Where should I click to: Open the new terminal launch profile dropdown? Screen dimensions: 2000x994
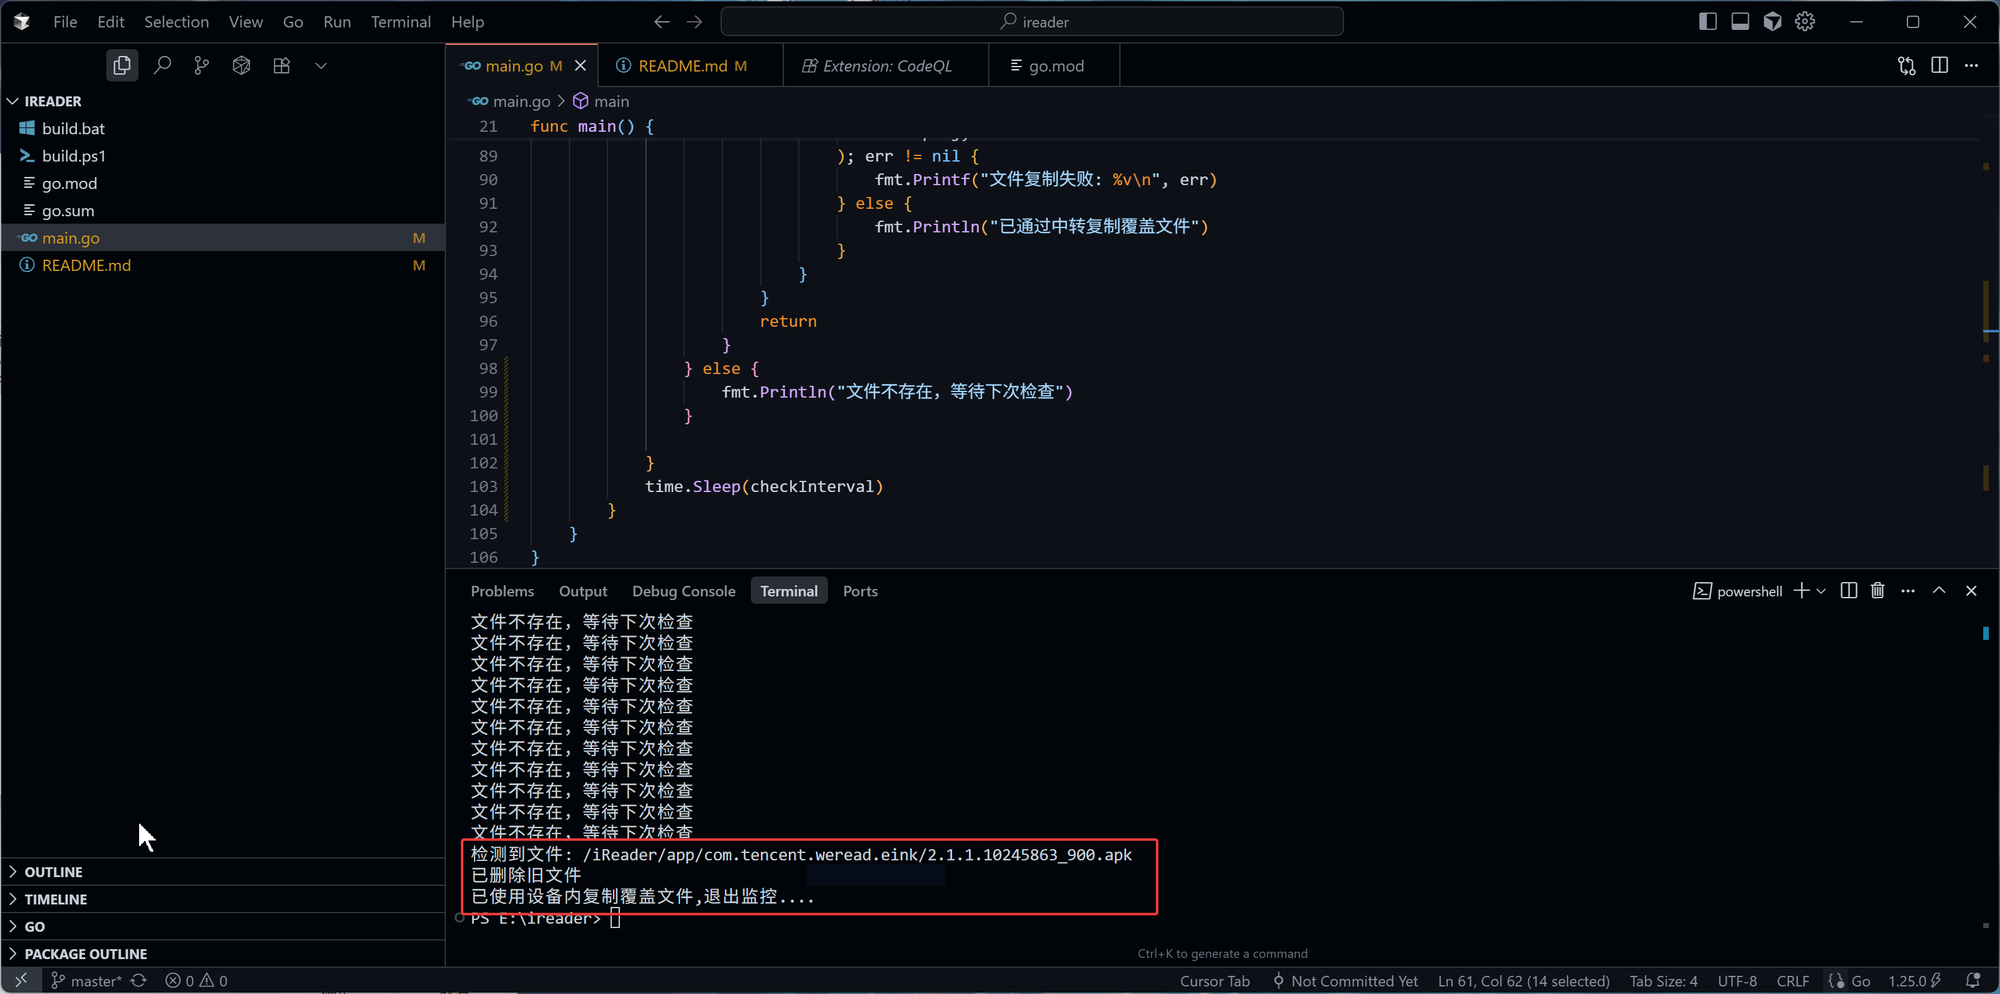click(x=1821, y=591)
